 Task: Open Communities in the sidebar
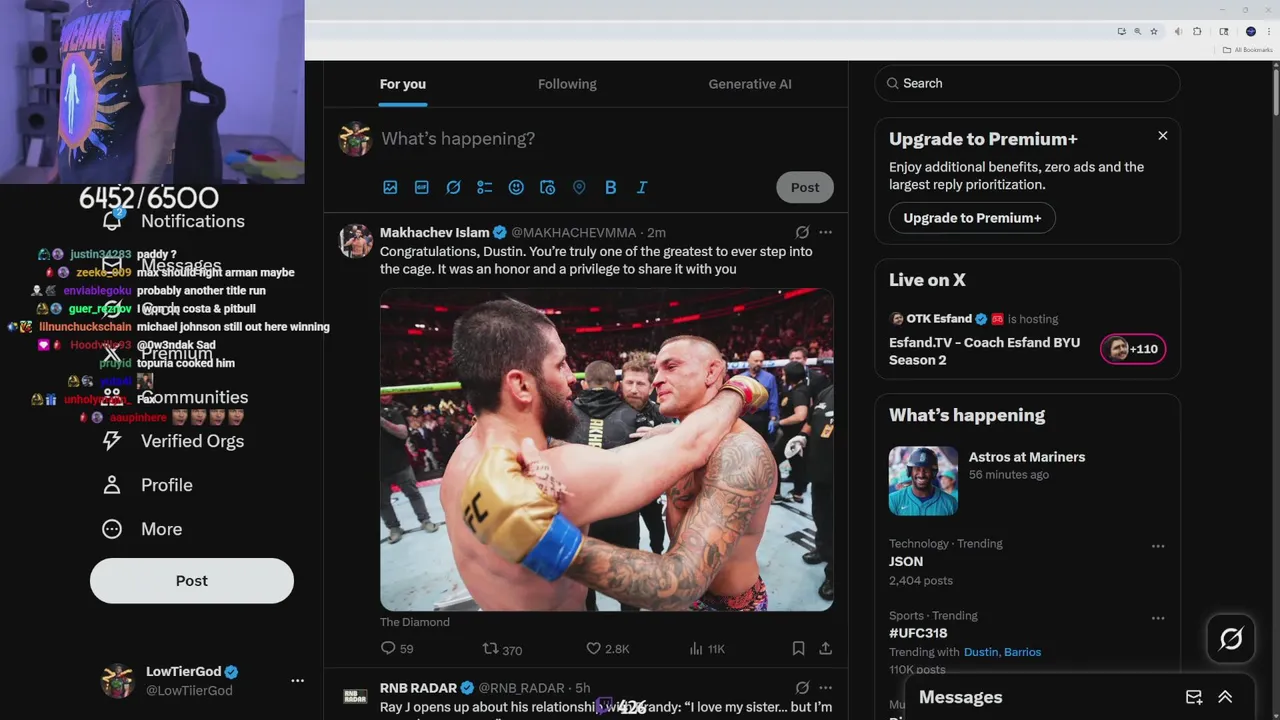pyautogui.click(x=176, y=397)
